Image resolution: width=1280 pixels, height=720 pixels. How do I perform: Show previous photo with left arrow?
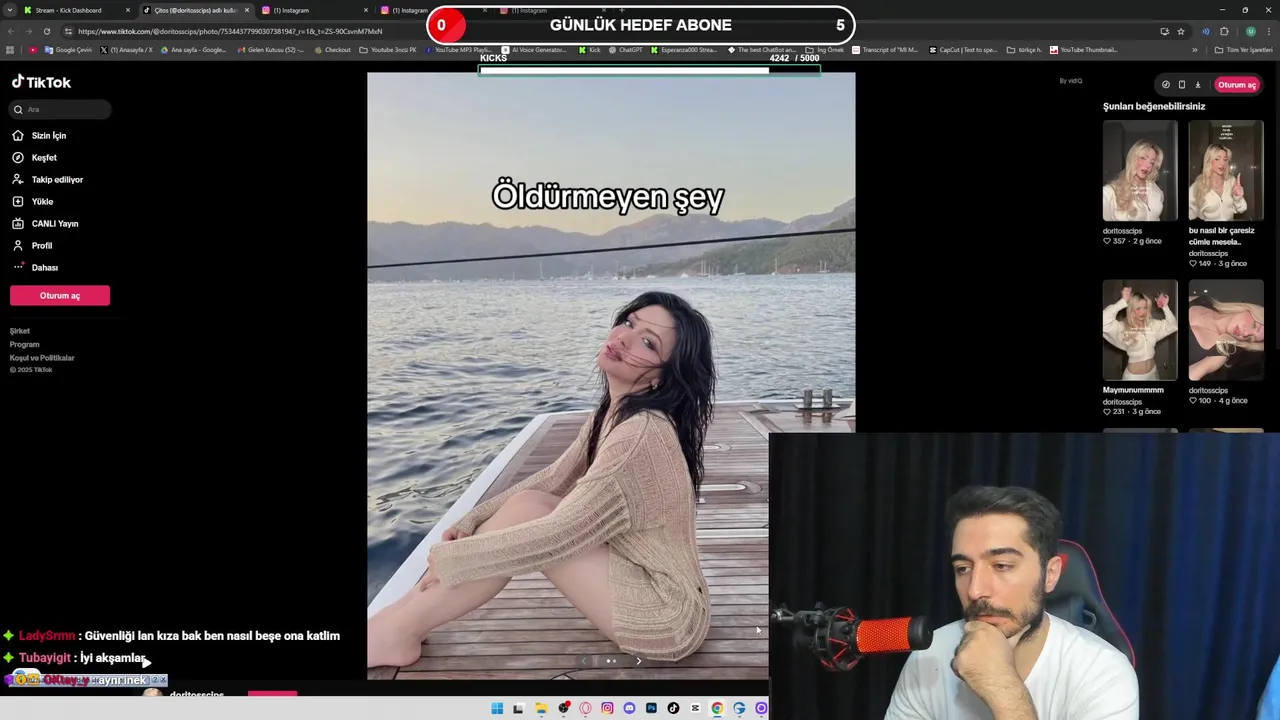tap(584, 661)
